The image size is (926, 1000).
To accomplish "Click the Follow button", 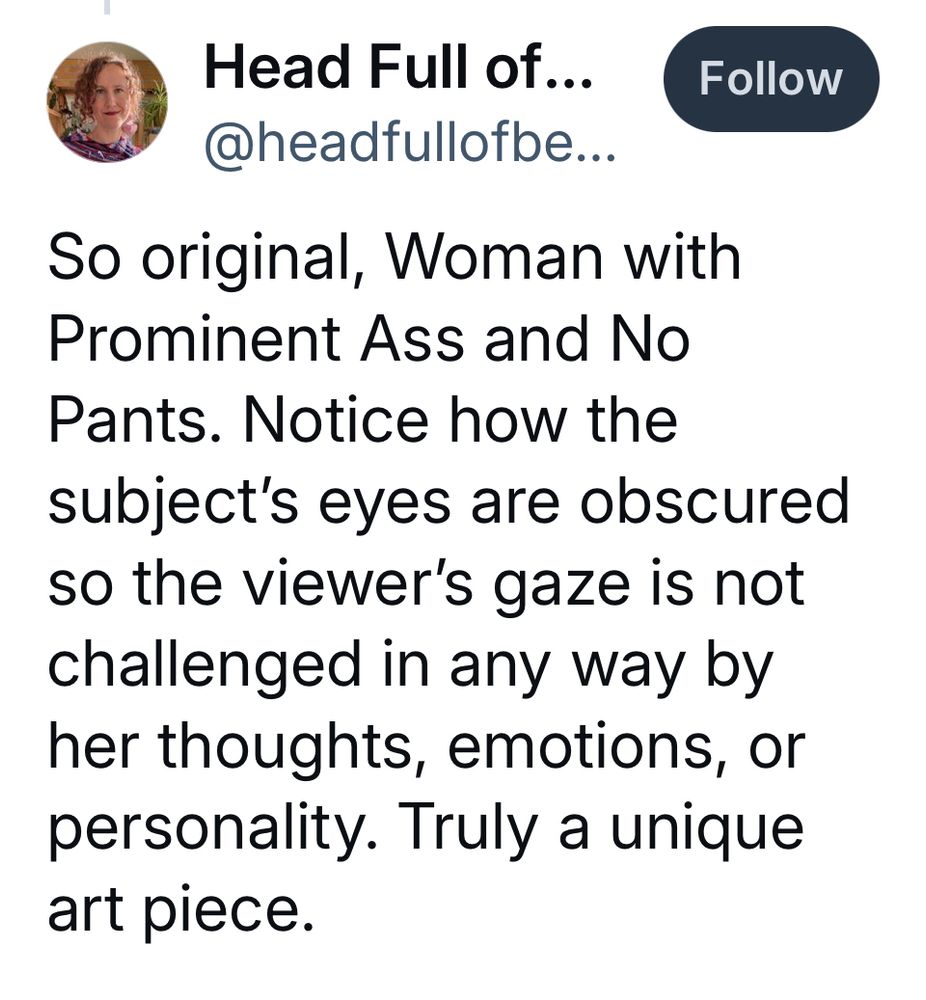I will [770, 79].
